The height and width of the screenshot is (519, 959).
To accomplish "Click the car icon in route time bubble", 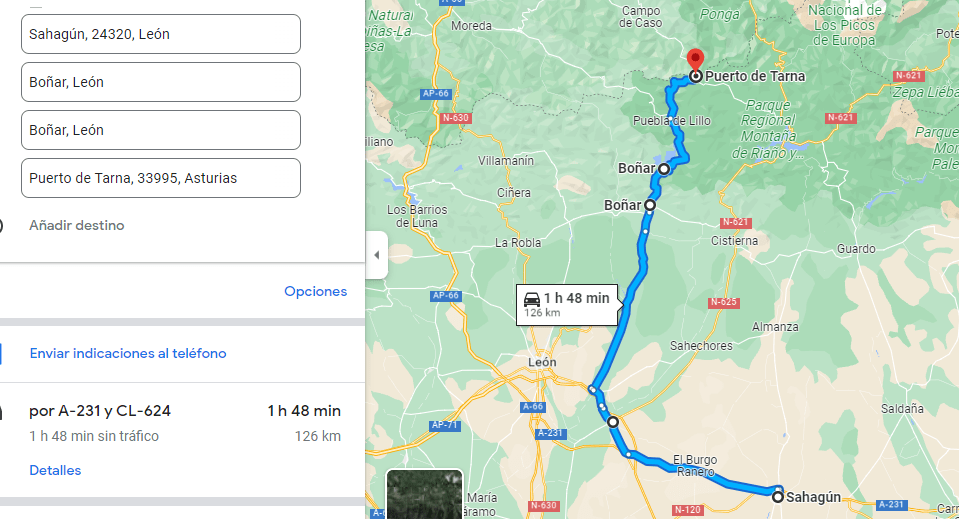I will [x=532, y=299].
